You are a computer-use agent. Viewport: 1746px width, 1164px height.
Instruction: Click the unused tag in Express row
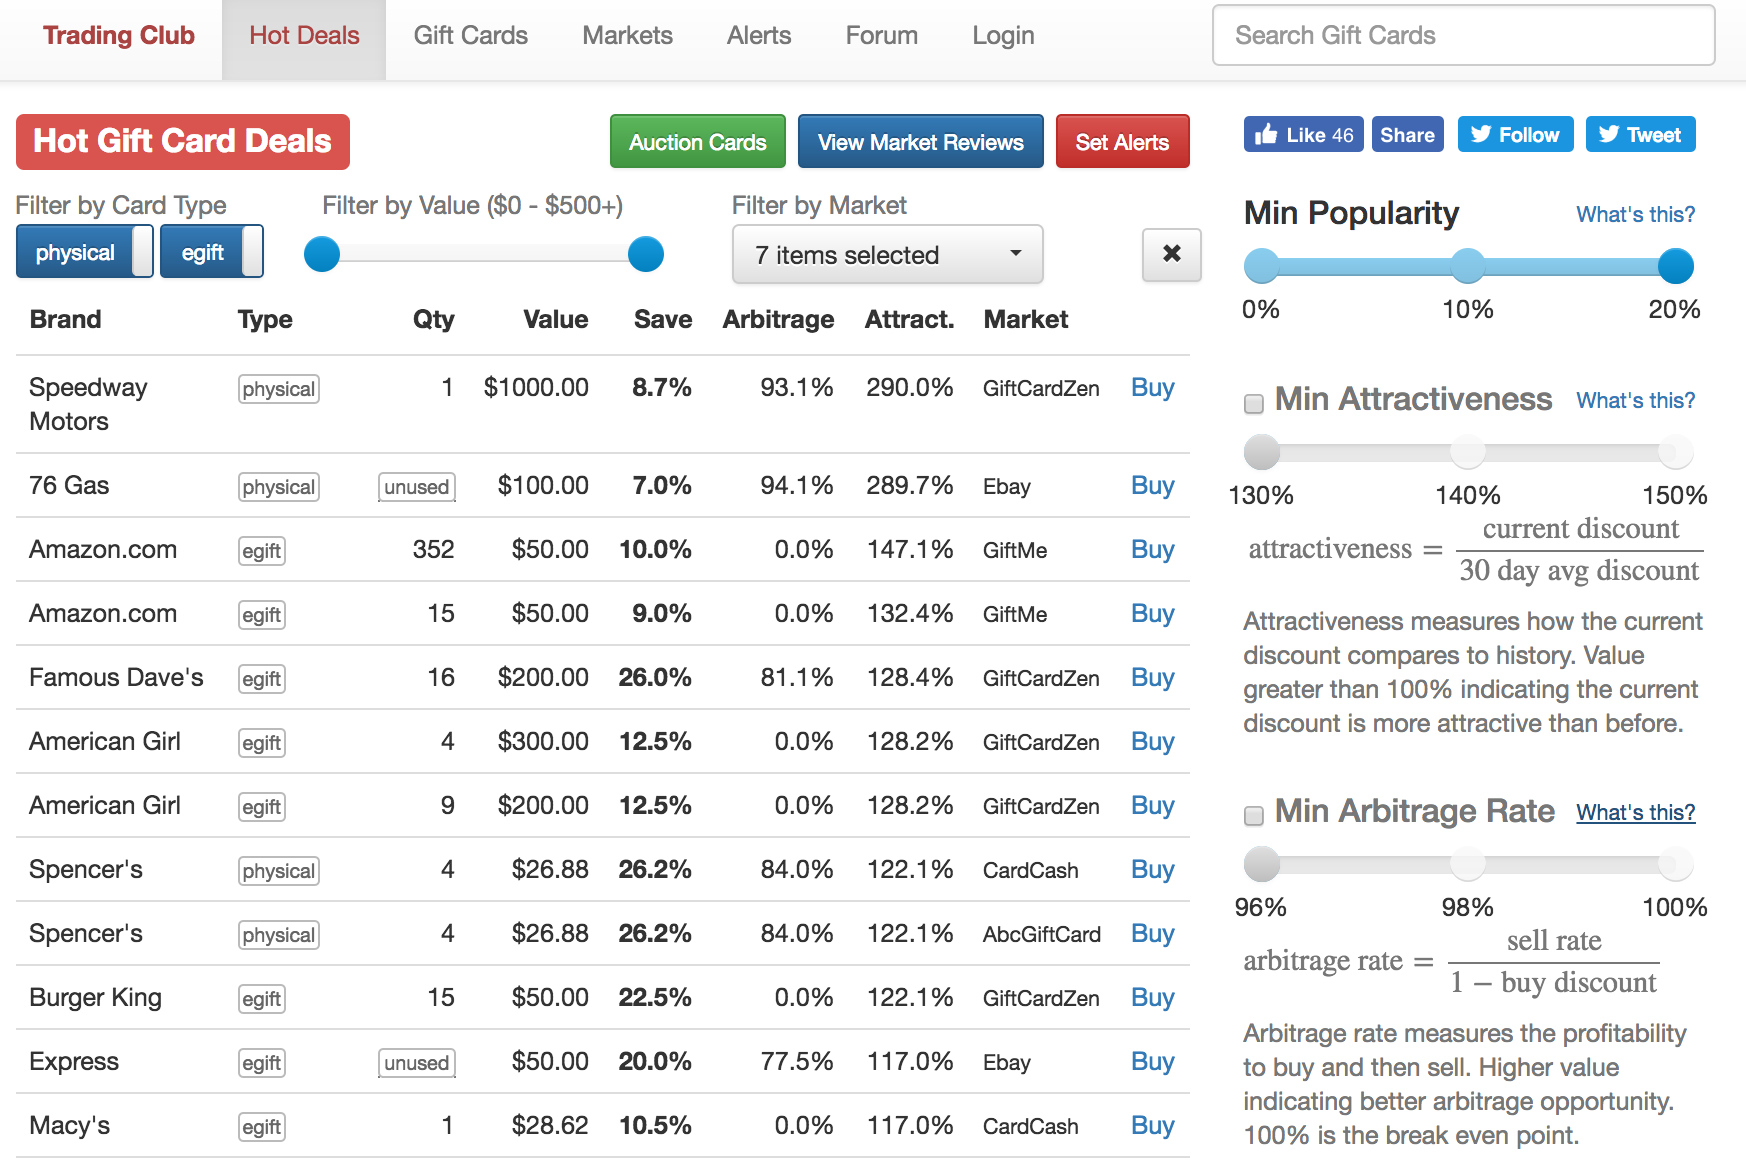[417, 1063]
